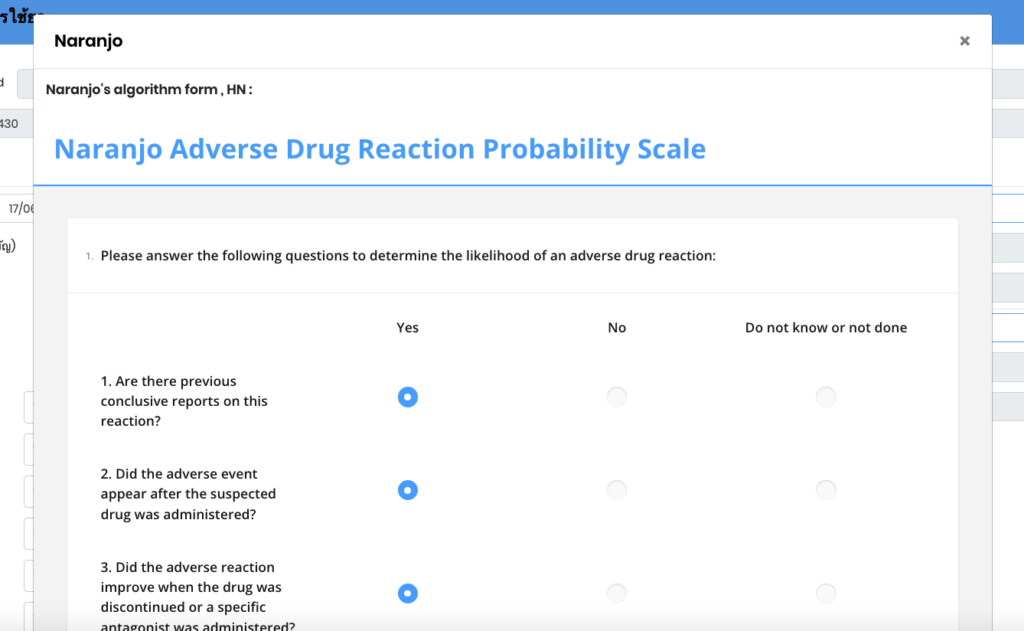Image resolution: width=1024 pixels, height=631 pixels.
Task: Select No for previous conclusive reports question
Action: click(617, 397)
